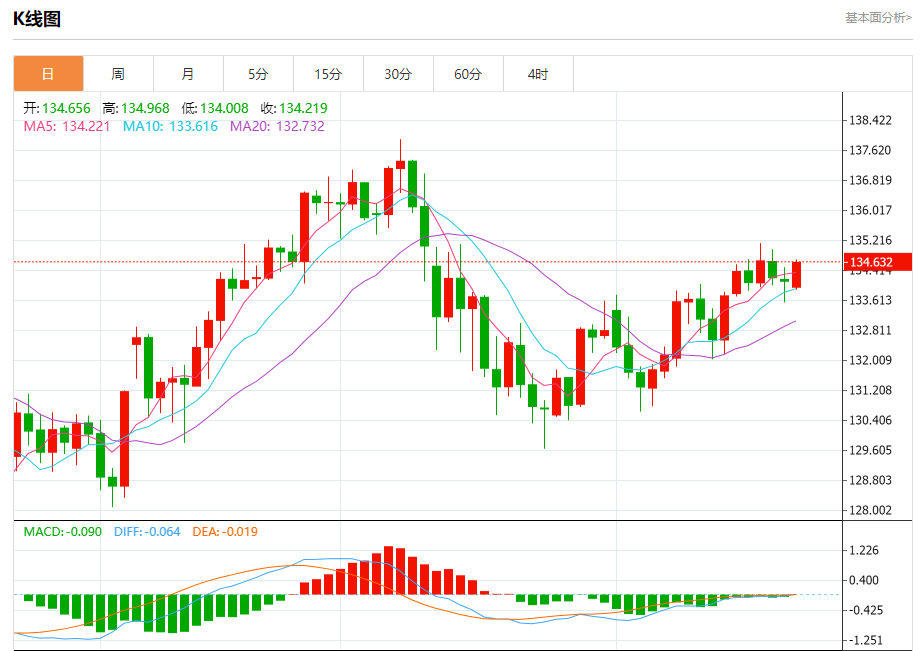Select the 日 daily chart tab

pyautogui.click(x=48, y=74)
